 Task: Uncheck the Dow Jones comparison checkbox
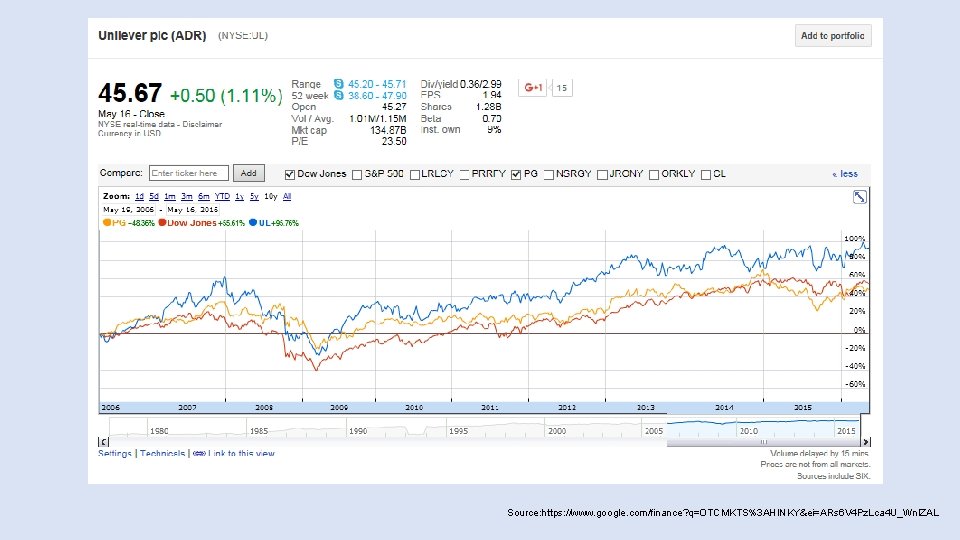[290, 174]
